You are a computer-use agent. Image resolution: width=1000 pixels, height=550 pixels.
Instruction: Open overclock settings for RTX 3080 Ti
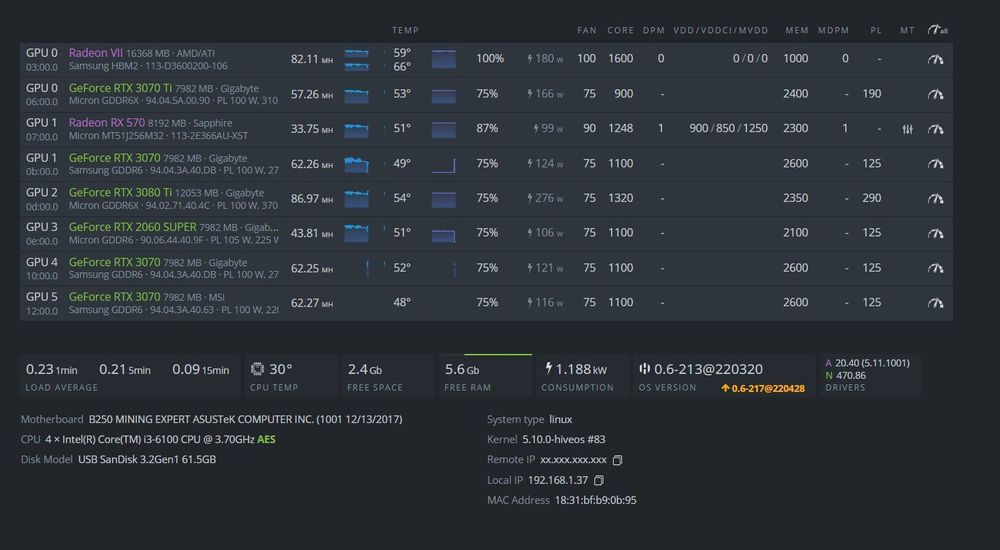point(935,198)
